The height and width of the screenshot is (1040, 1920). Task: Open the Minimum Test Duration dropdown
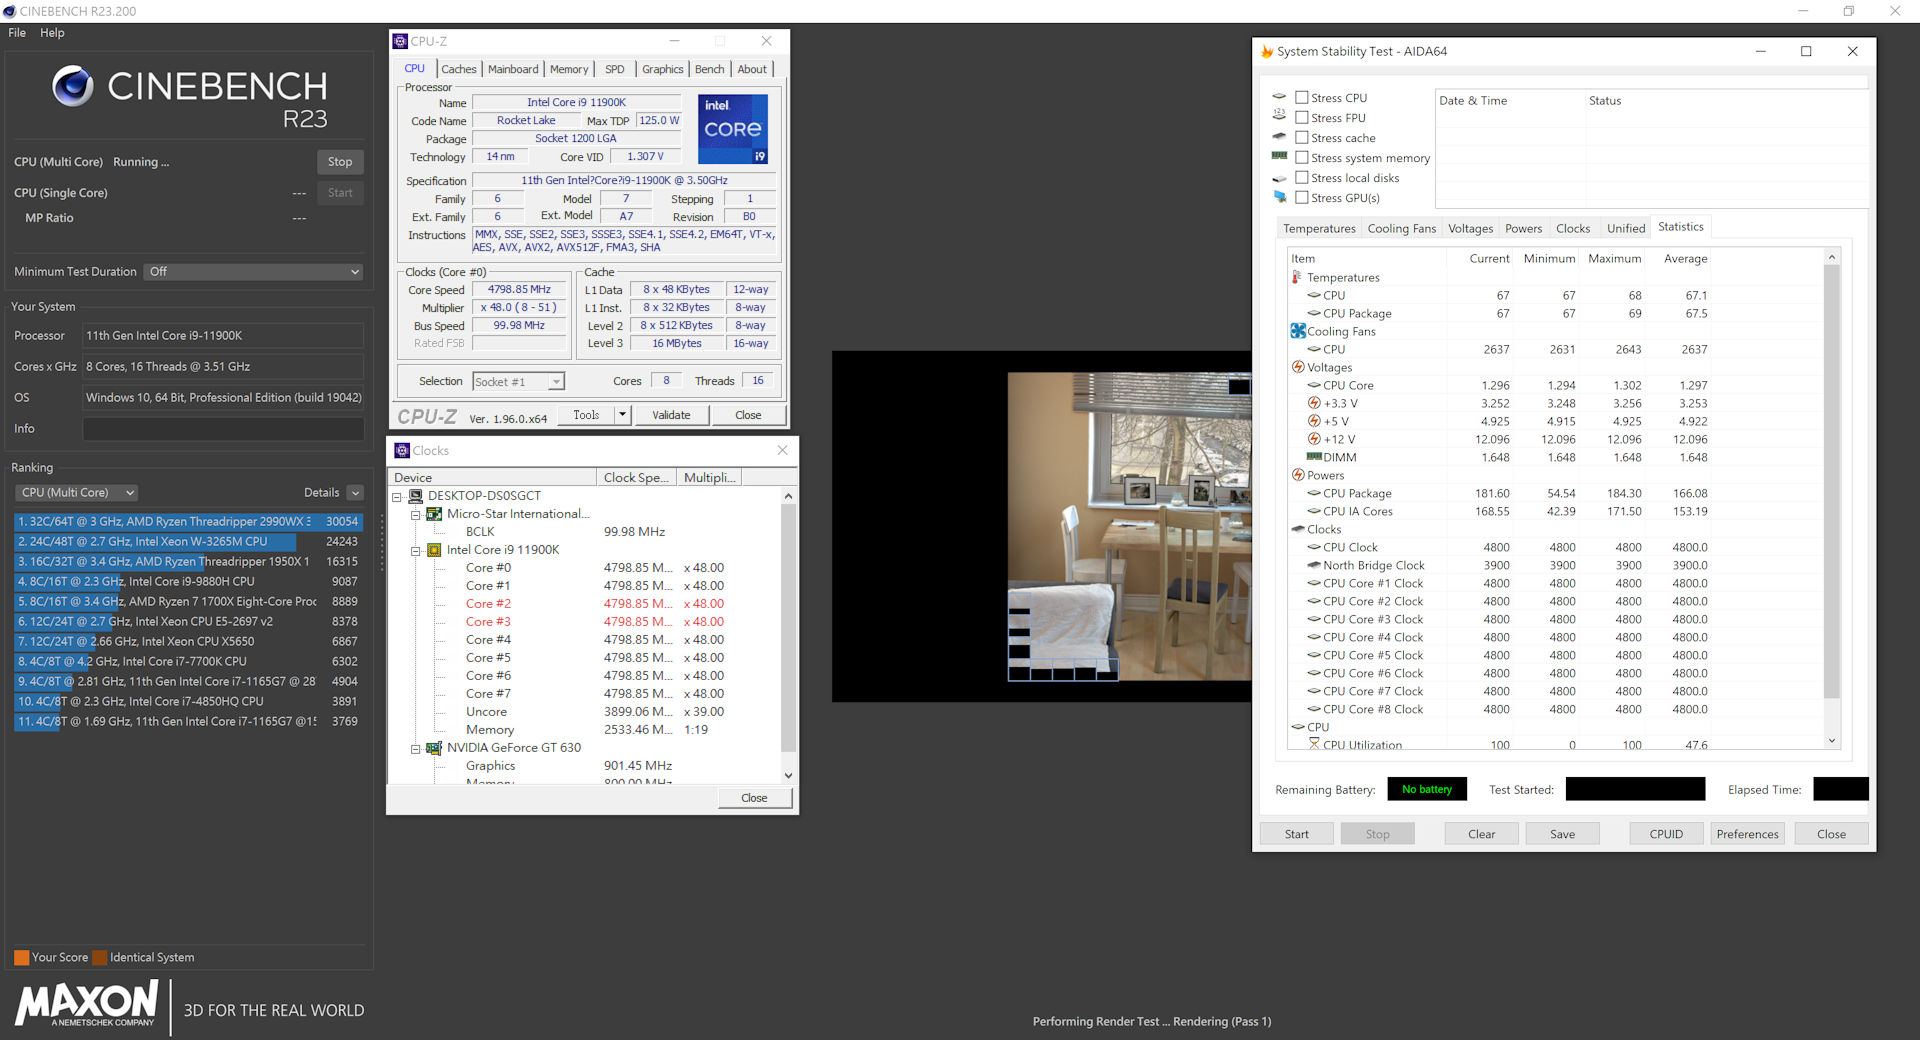coord(253,271)
